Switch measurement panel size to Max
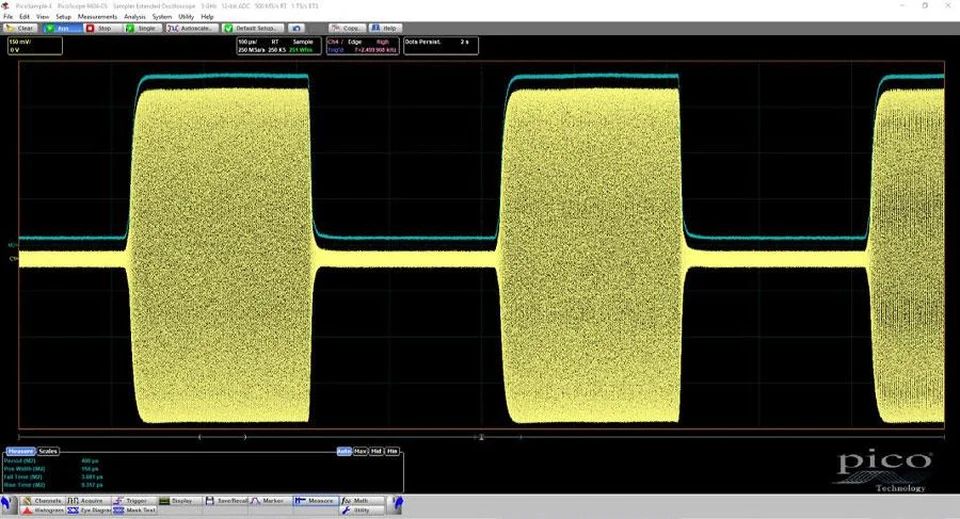The height and width of the screenshot is (519, 960). tap(361, 452)
